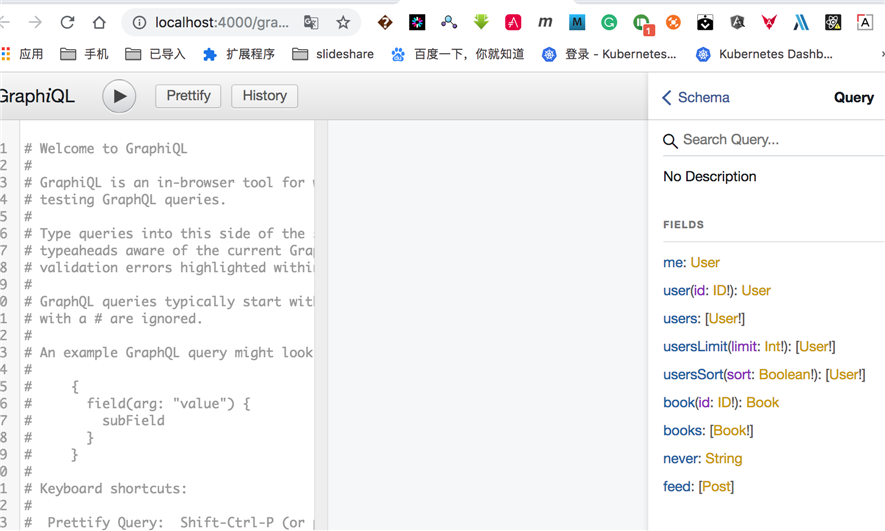Click the editor-results divider handle
The width and height of the screenshot is (885, 531).
(x=321, y=324)
